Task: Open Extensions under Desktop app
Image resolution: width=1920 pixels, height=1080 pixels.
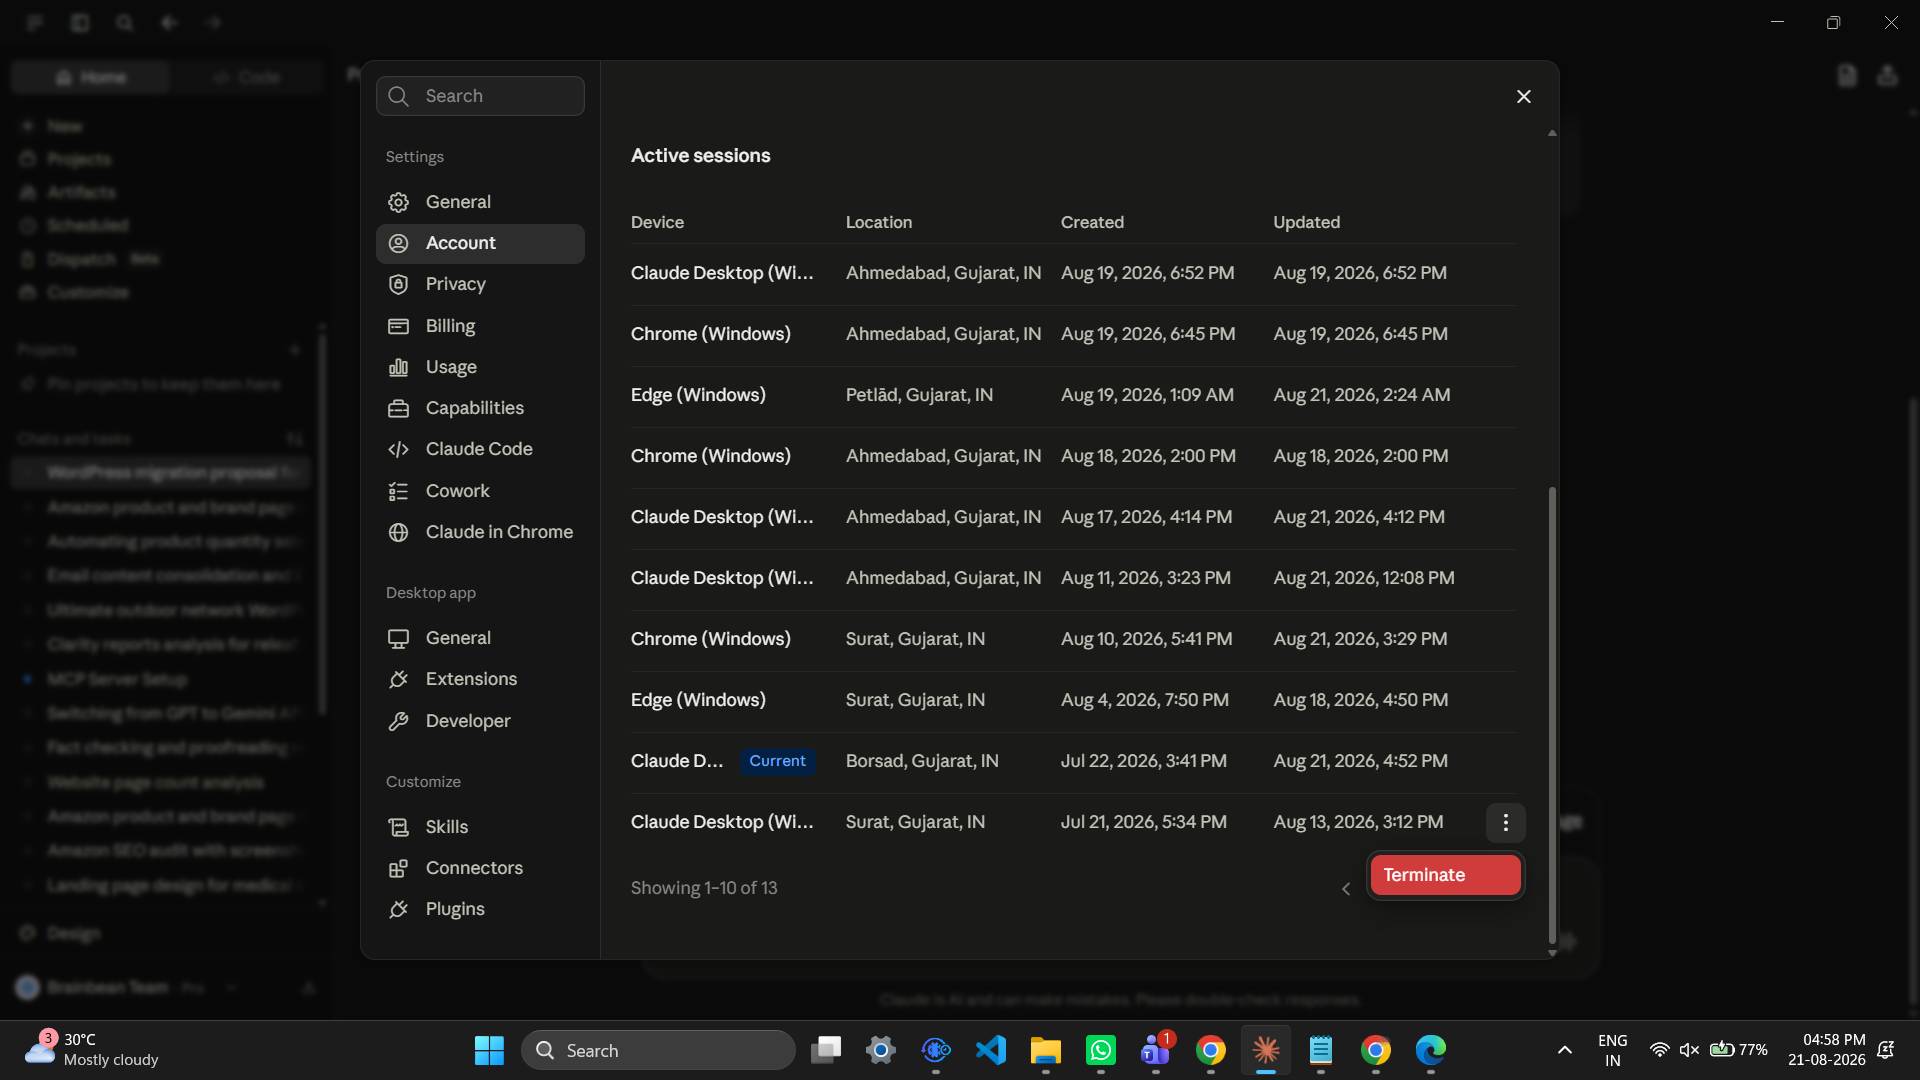Action: coord(480,679)
